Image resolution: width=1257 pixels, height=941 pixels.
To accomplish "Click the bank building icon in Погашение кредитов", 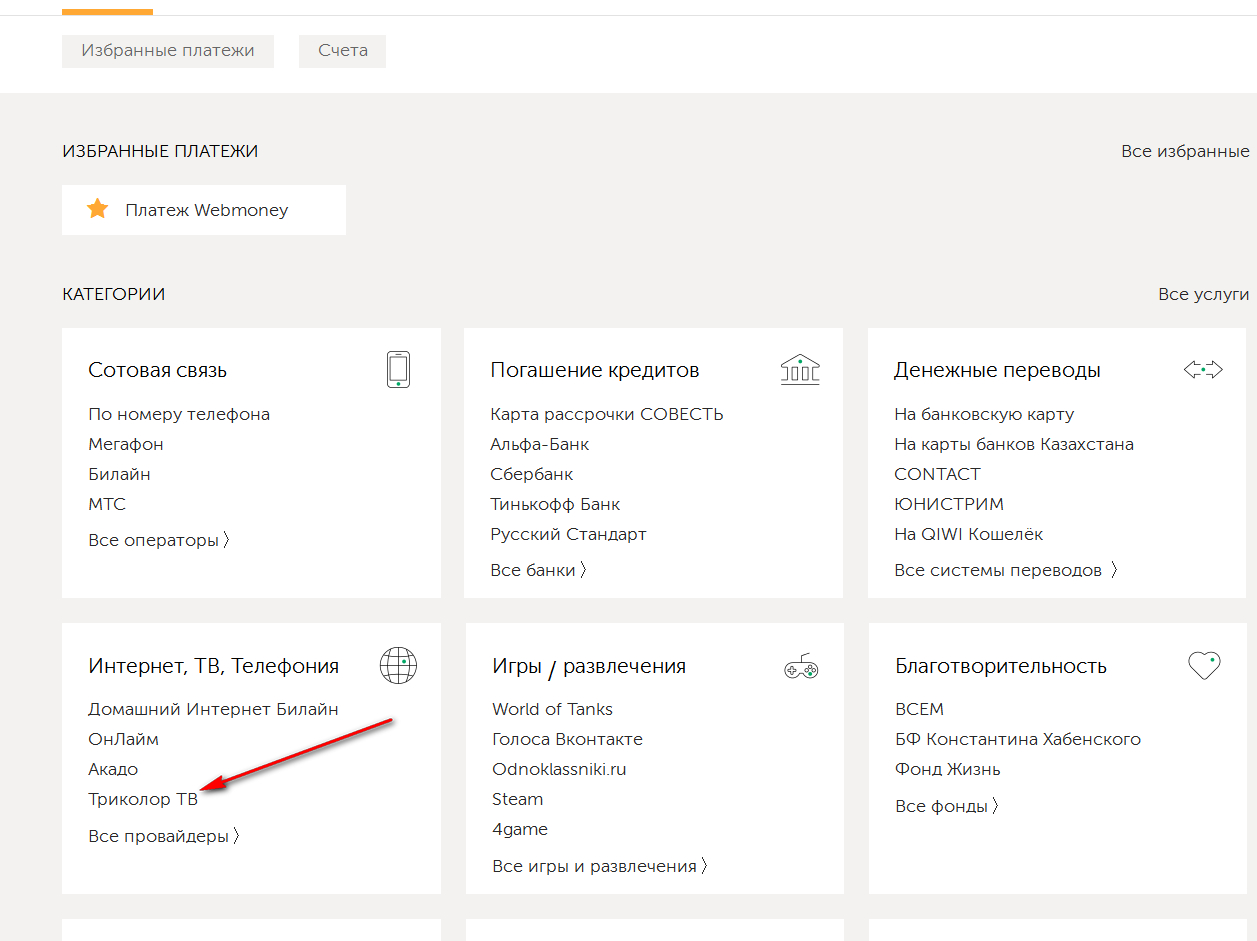I will click(x=799, y=369).
